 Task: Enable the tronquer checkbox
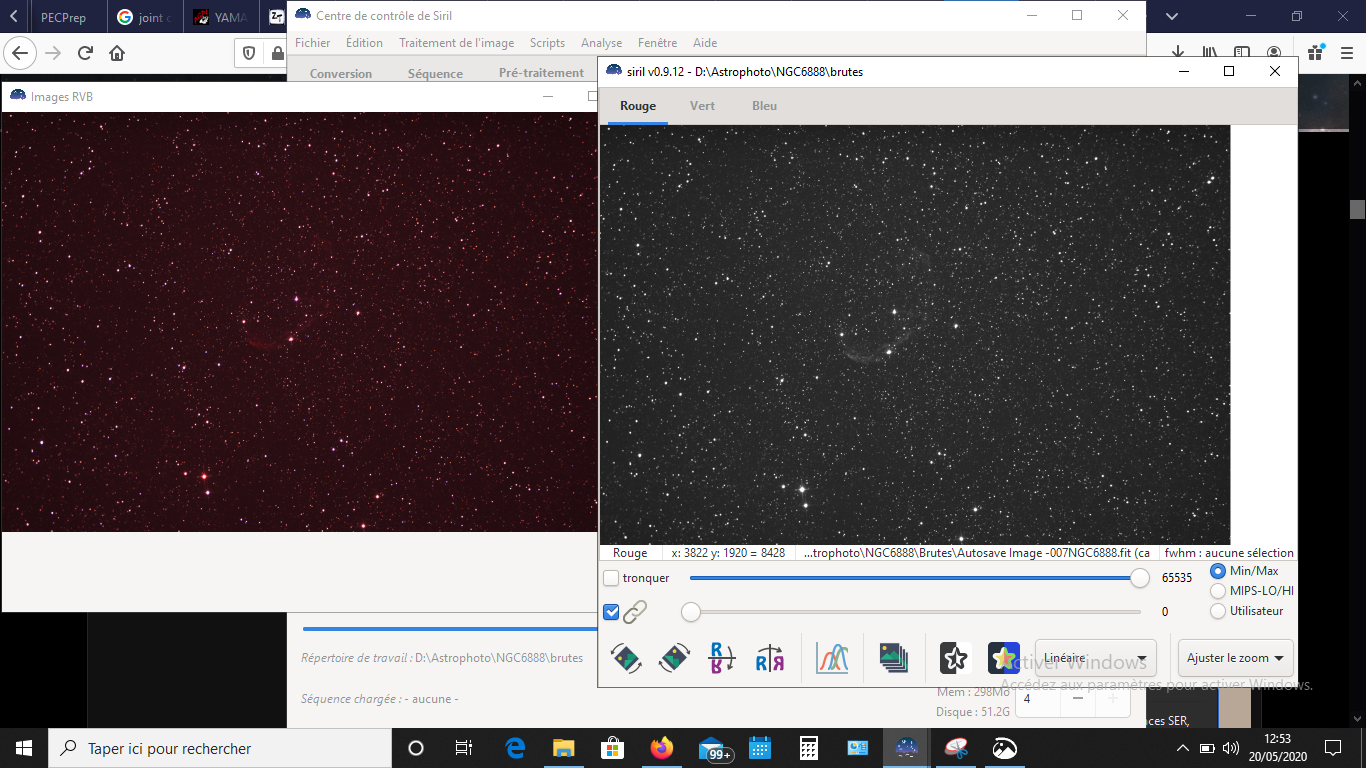pos(611,578)
